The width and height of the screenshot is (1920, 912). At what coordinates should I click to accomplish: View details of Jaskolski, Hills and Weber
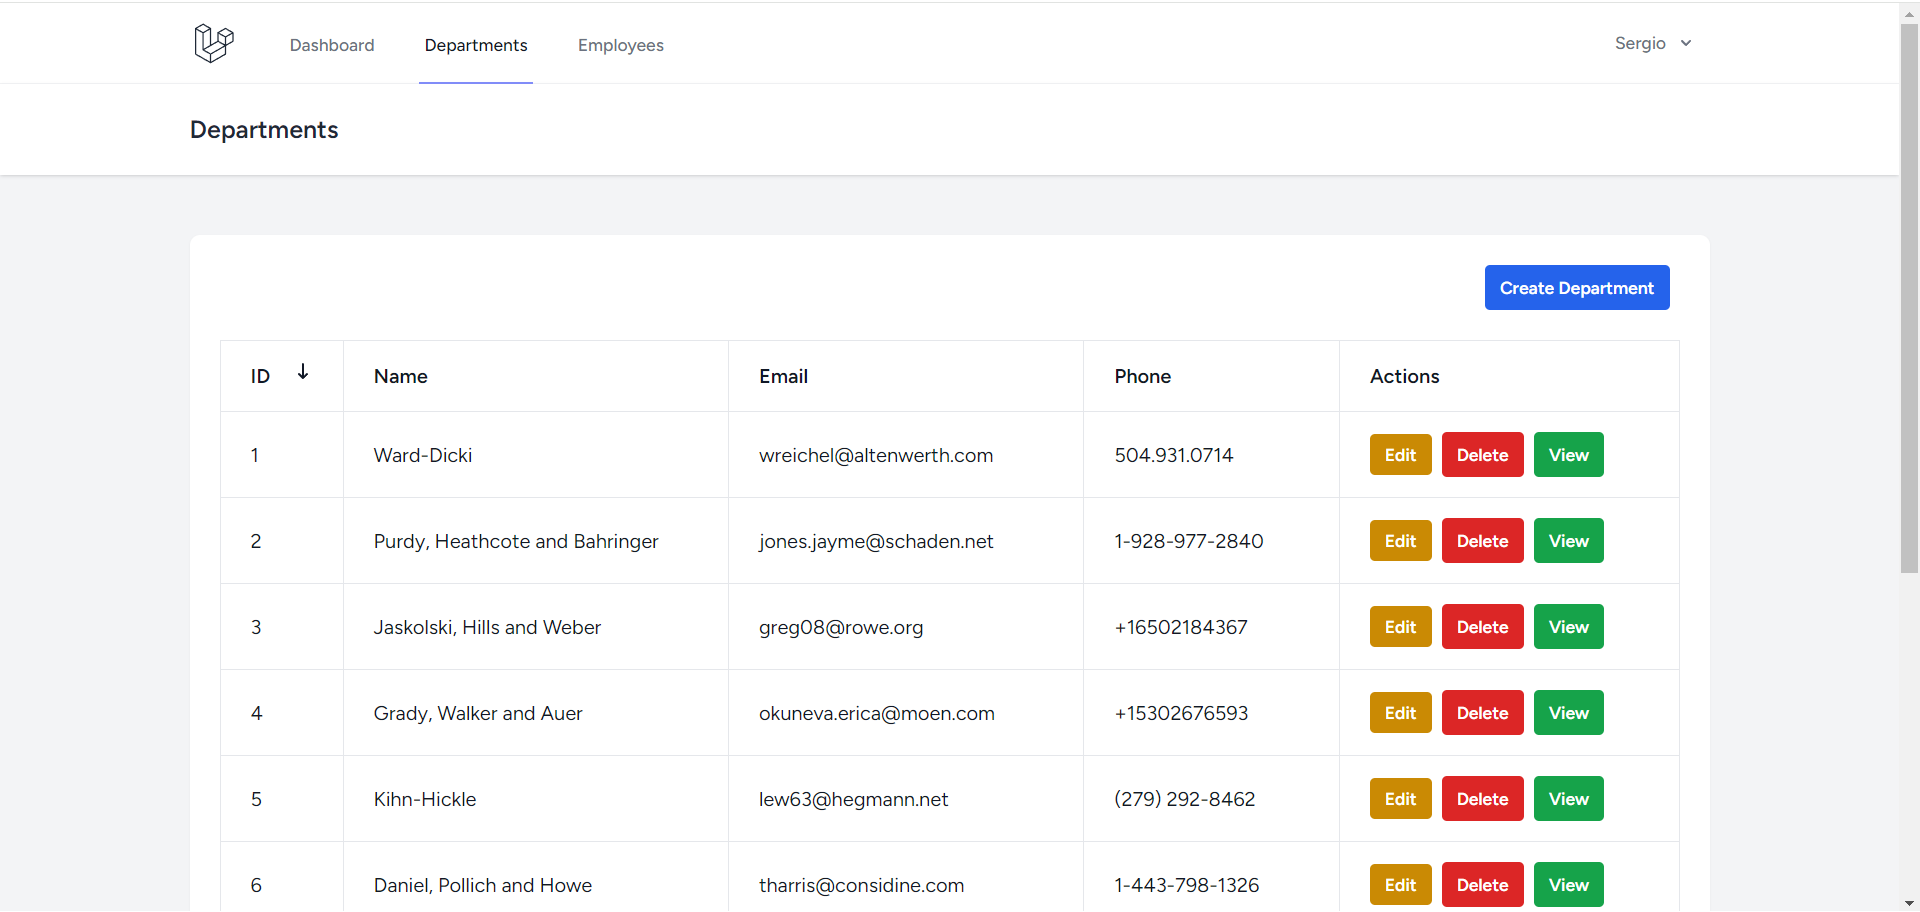(x=1567, y=626)
